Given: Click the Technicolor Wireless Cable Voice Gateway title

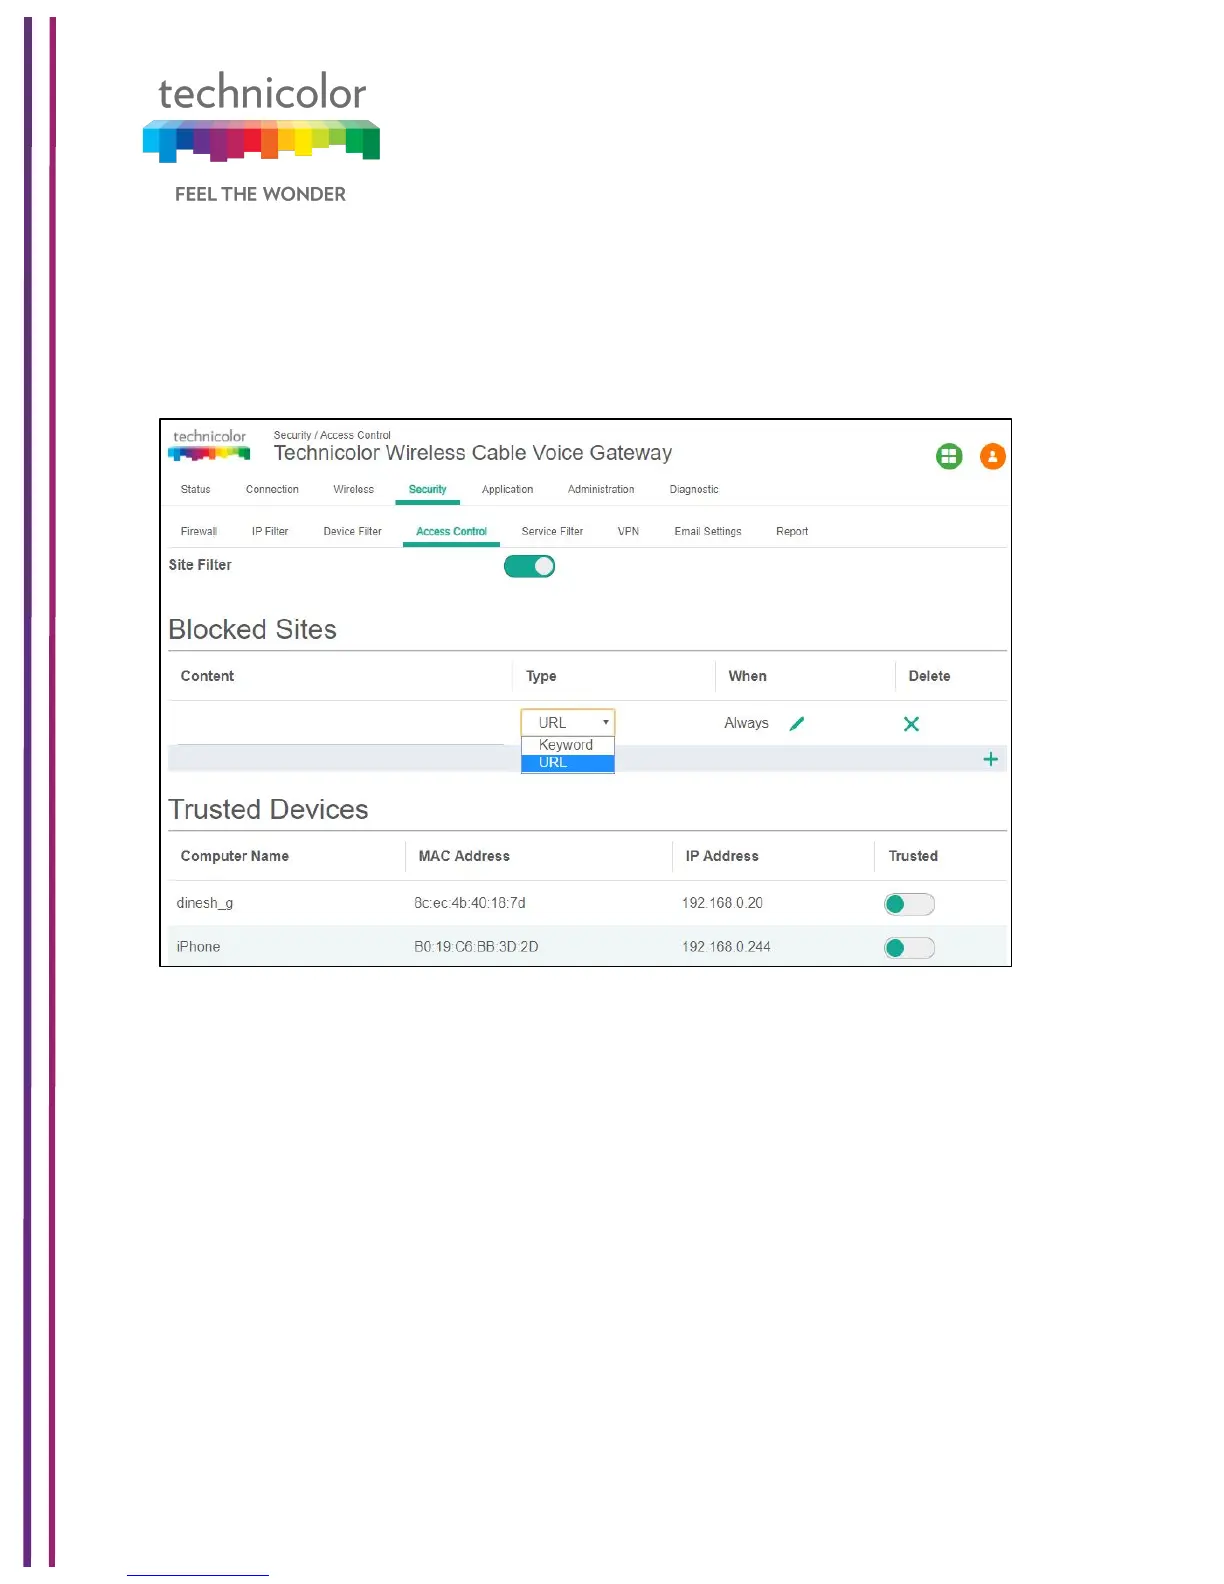Looking at the screenshot, I should pyautogui.click(x=473, y=453).
